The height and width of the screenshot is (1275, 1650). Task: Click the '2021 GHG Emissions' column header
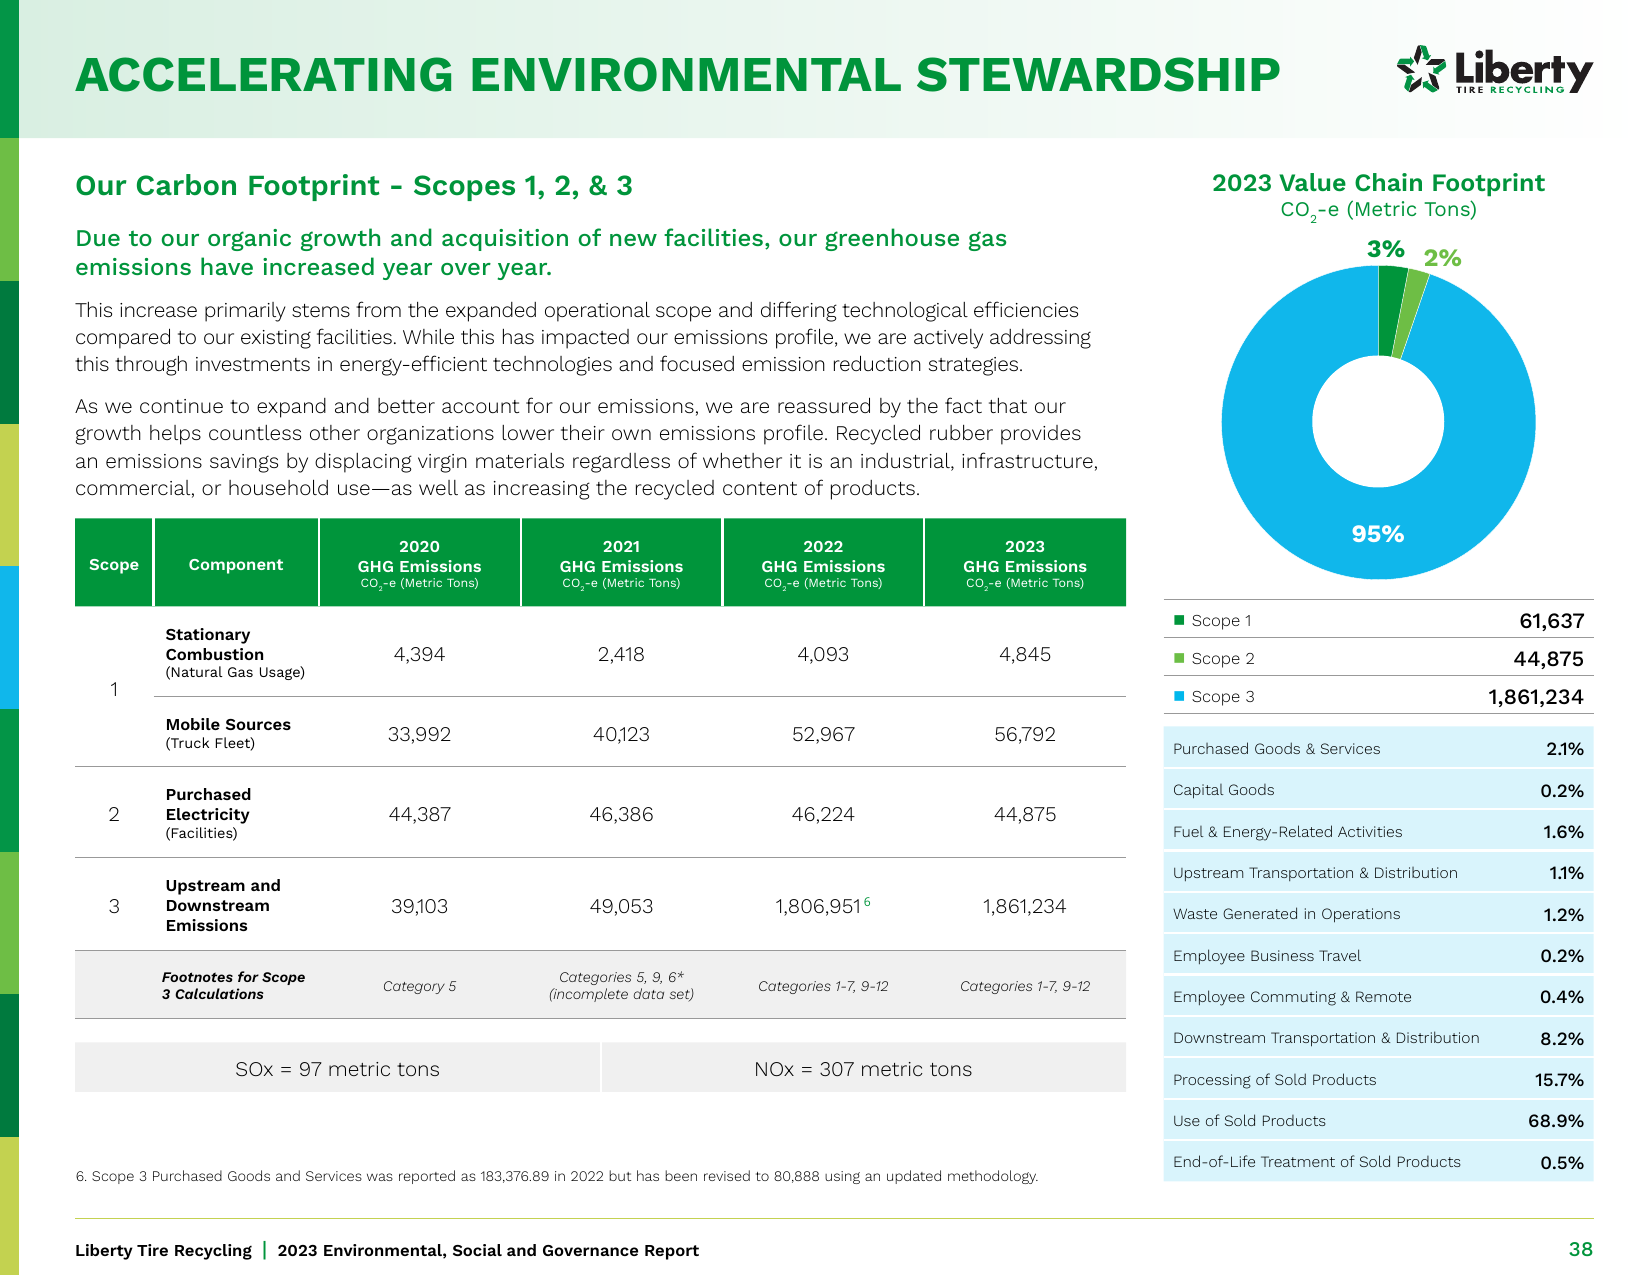621,563
